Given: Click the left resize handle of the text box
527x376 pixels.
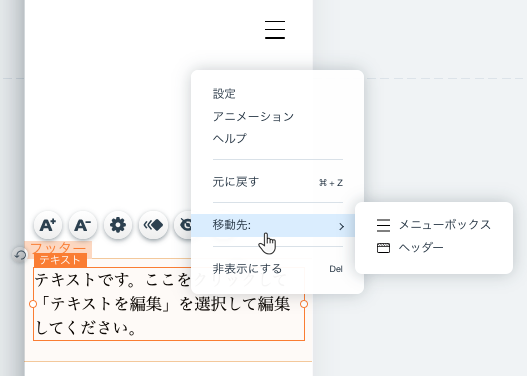Looking at the screenshot, I should 33,304.
